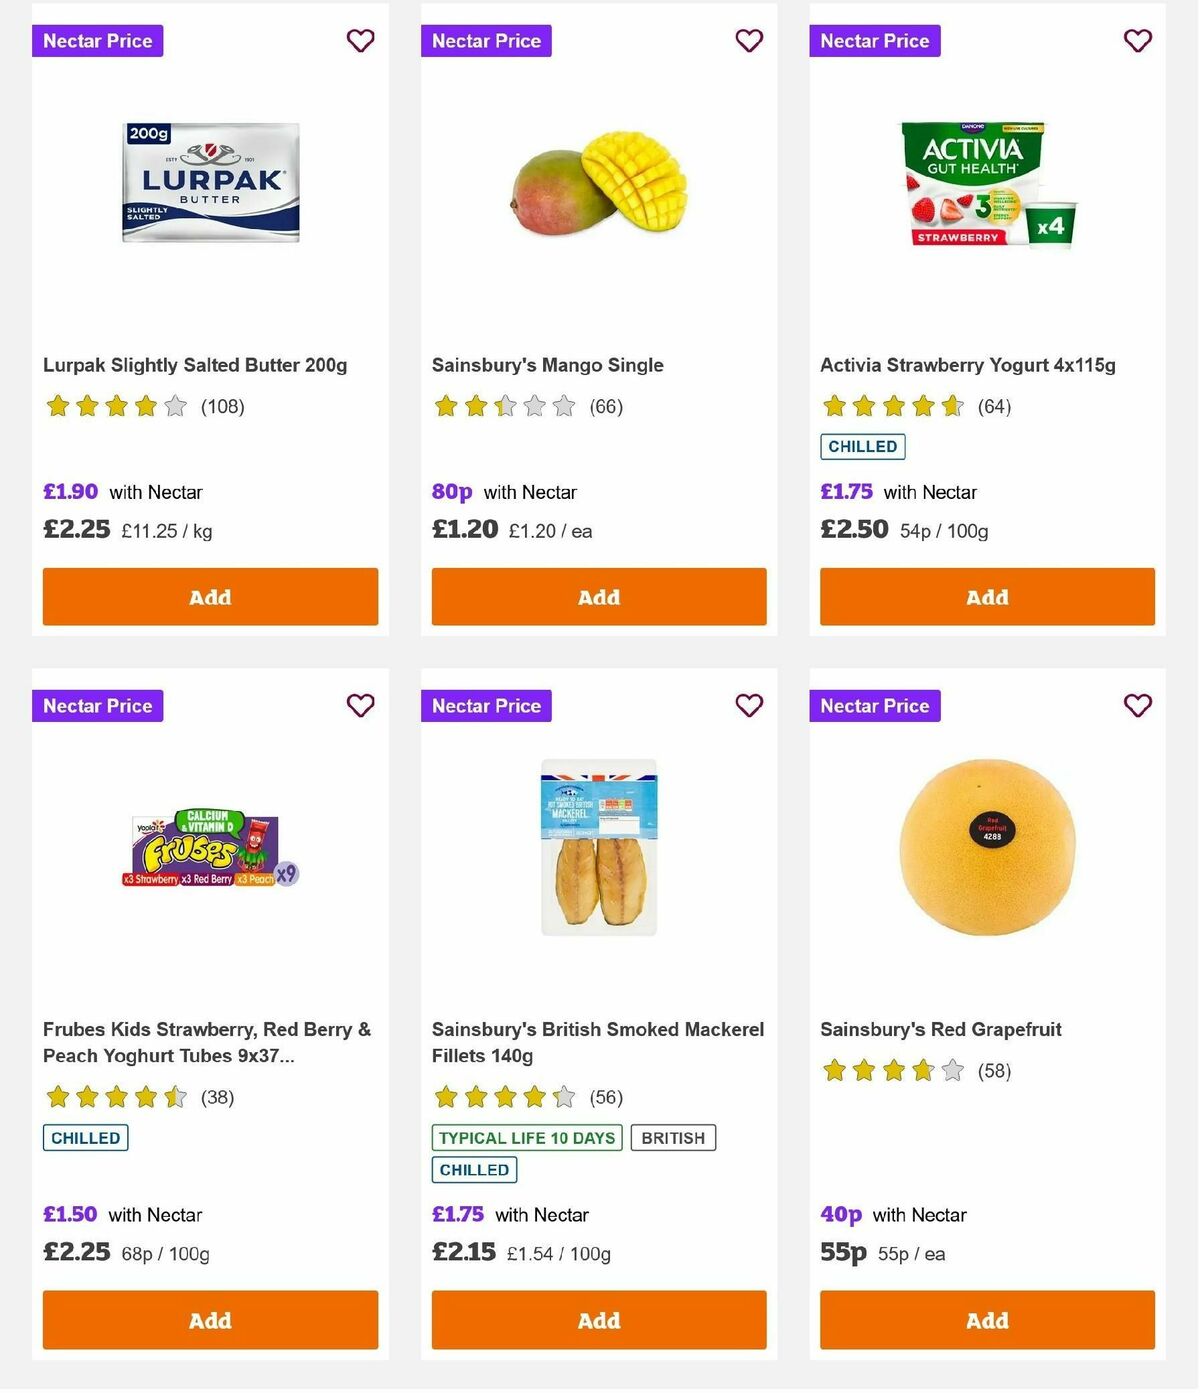
Task: Click the favourite heart on Activia Strawberry Yogurt
Action: coord(1137,41)
